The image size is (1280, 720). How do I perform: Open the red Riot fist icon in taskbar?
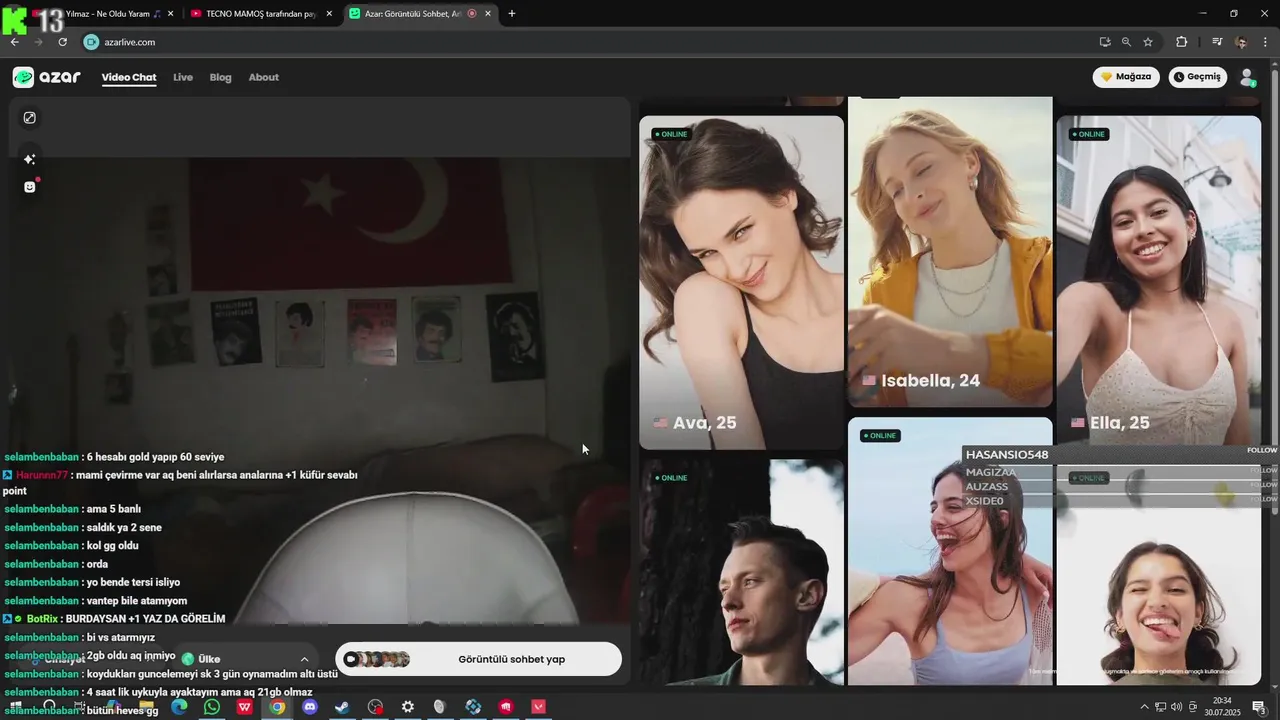506,707
